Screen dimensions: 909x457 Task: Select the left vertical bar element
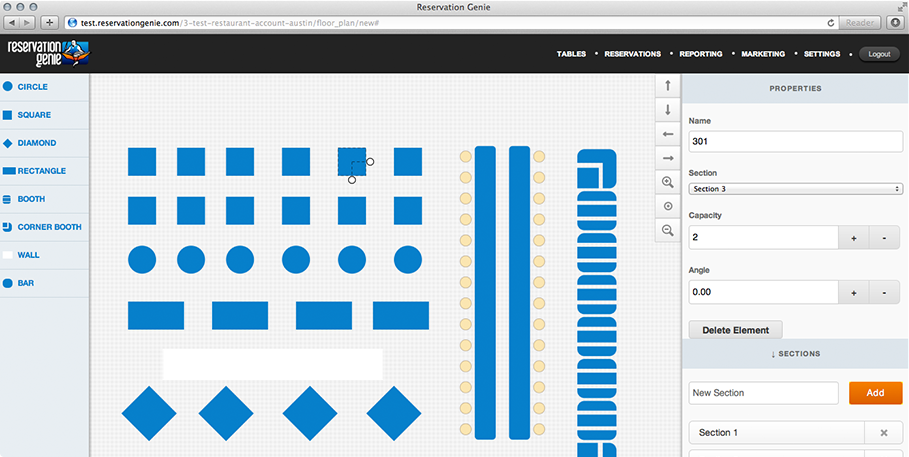coord(485,293)
